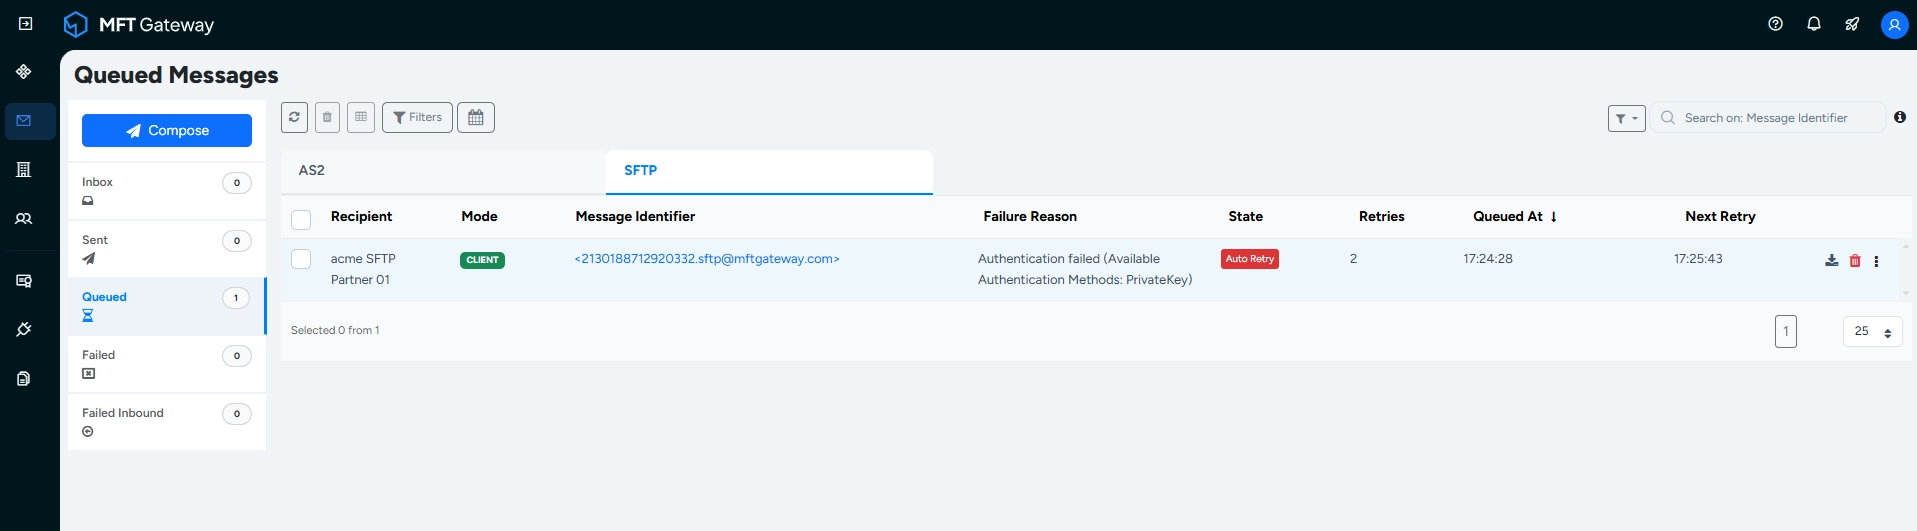Click the next retry time 17:25:43
The image size is (1917, 531).
[1698, 259]
